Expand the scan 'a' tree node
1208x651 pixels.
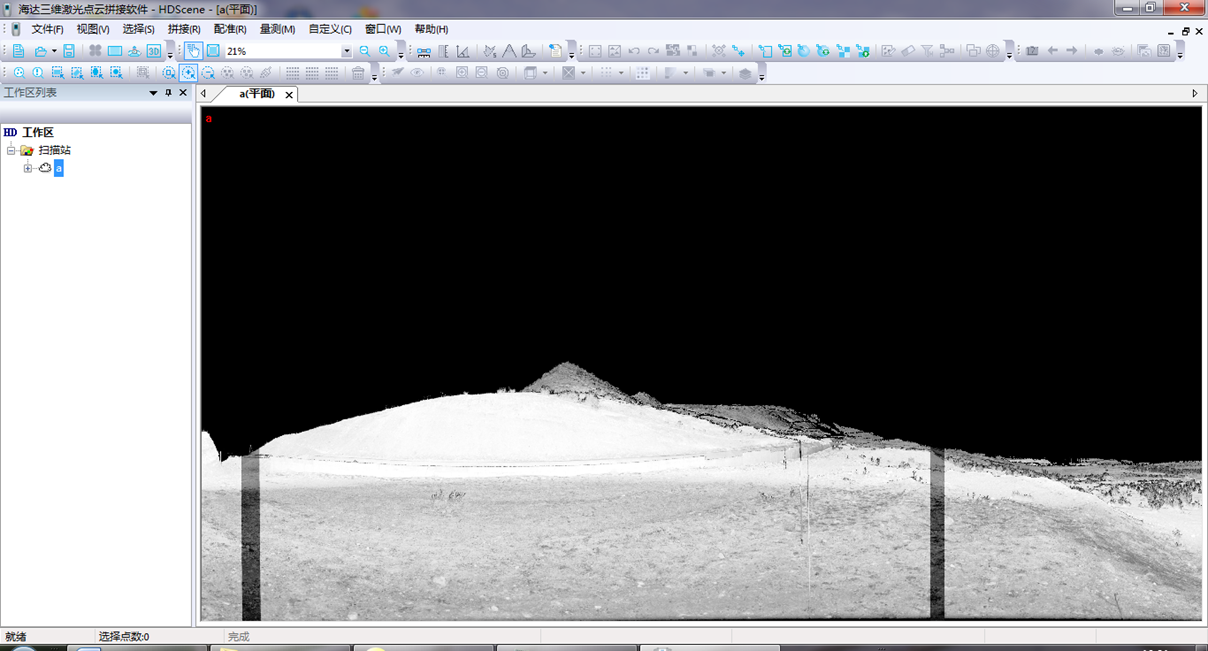coord(28,168)
